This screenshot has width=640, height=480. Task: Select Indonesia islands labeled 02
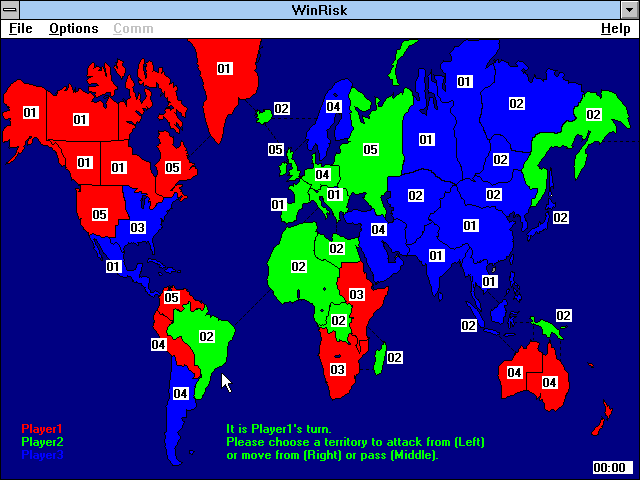469,325
